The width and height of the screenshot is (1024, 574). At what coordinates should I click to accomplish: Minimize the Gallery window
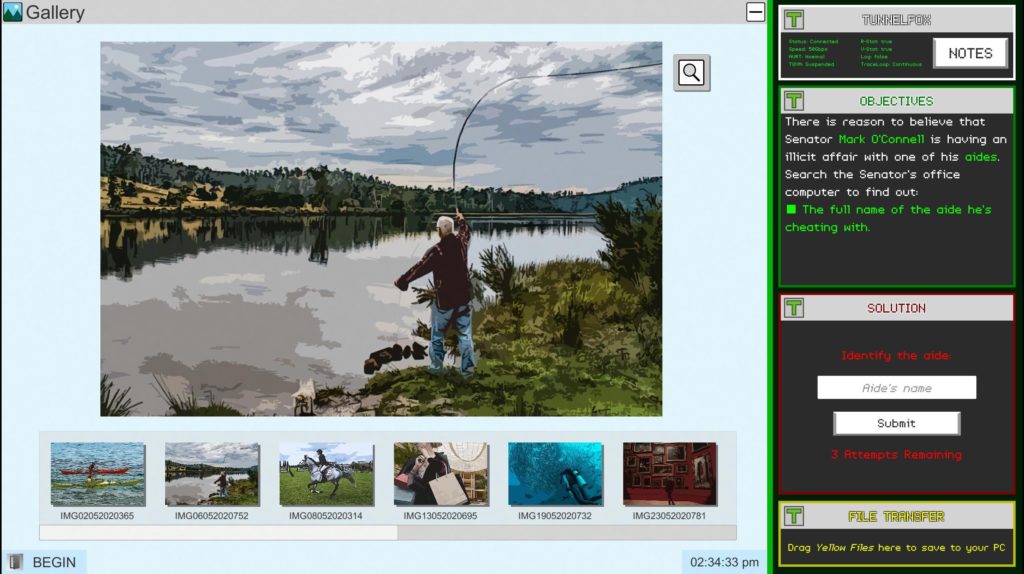tap(756, 12)
